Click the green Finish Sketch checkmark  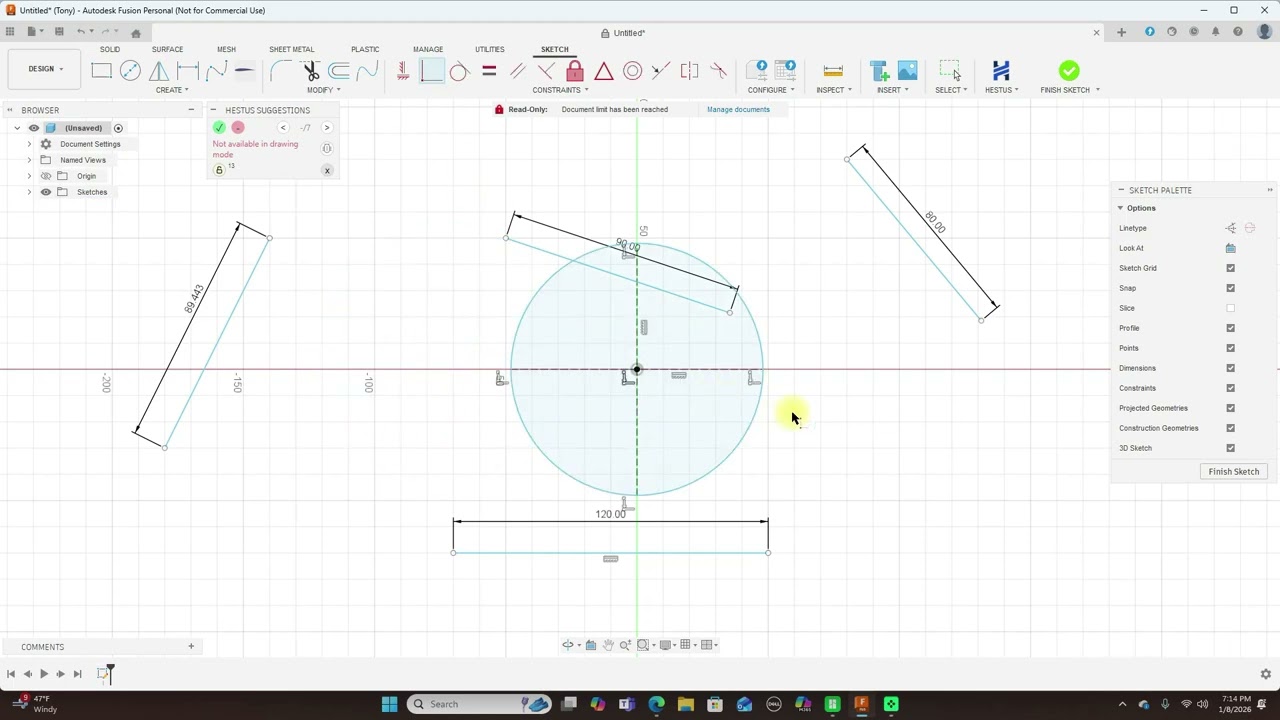(x=1069, y=70)
